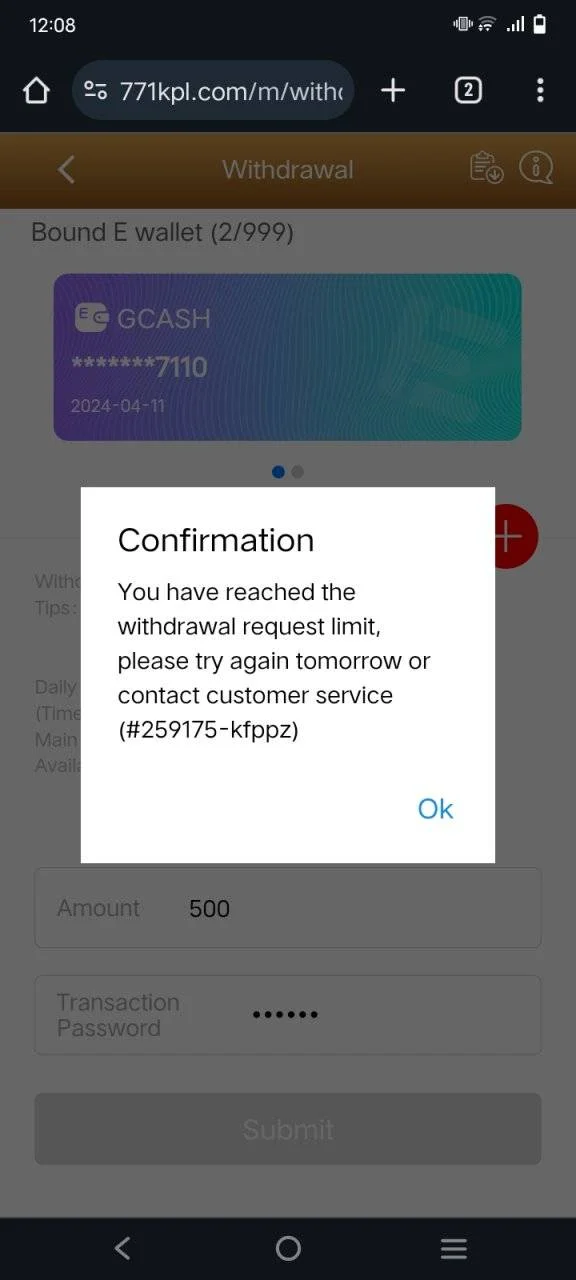Image resolution: width=576 pixels, height=1280 pixels.
Task: Tap the Android home circle button
Action: click(288, 1248)
